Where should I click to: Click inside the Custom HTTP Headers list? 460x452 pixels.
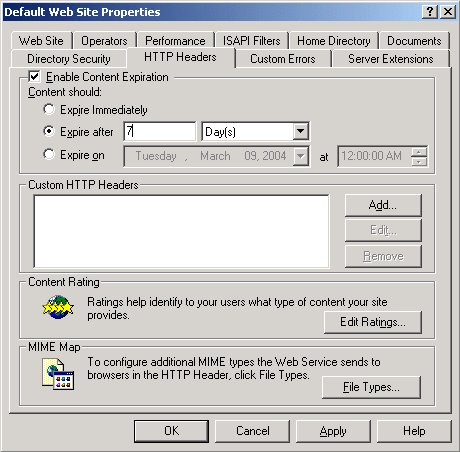(x=181, y=231)
